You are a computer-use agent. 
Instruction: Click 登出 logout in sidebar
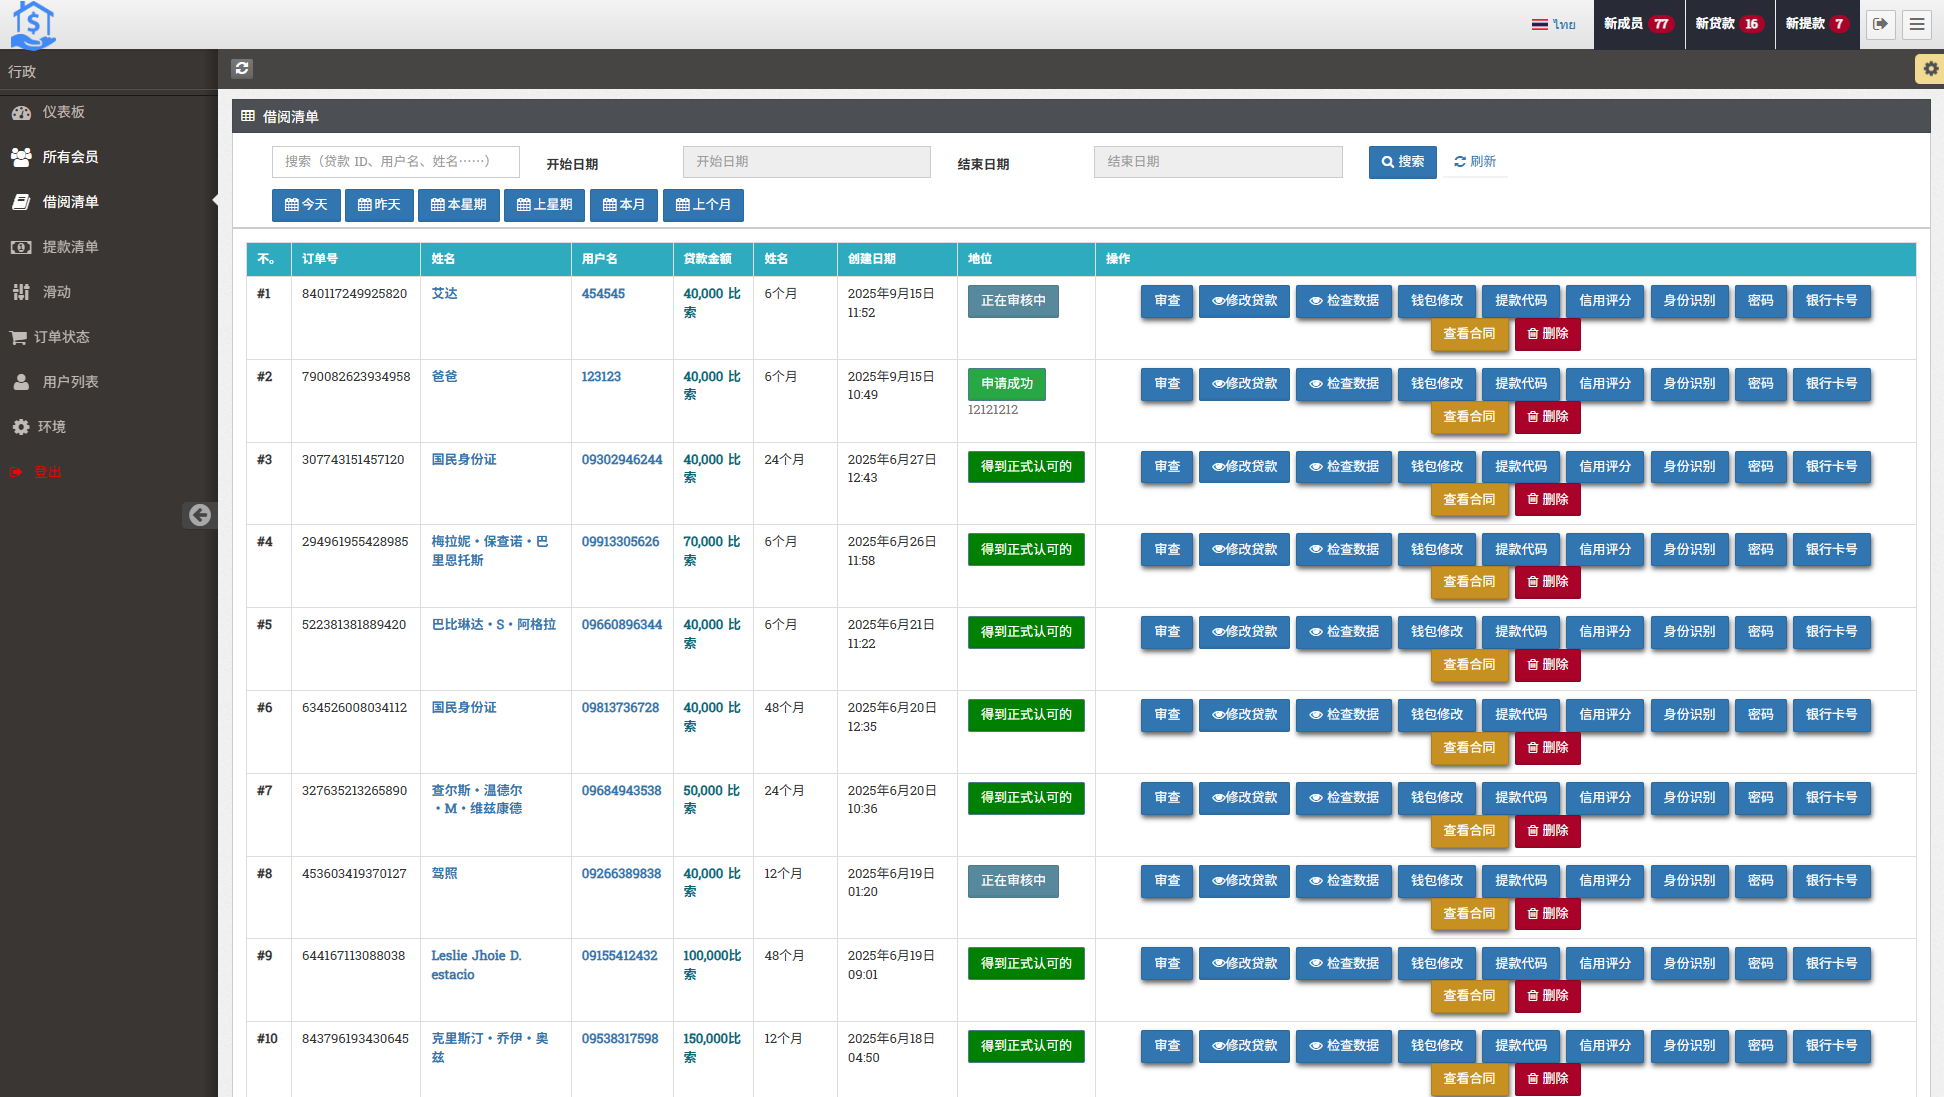coord(47,472)
